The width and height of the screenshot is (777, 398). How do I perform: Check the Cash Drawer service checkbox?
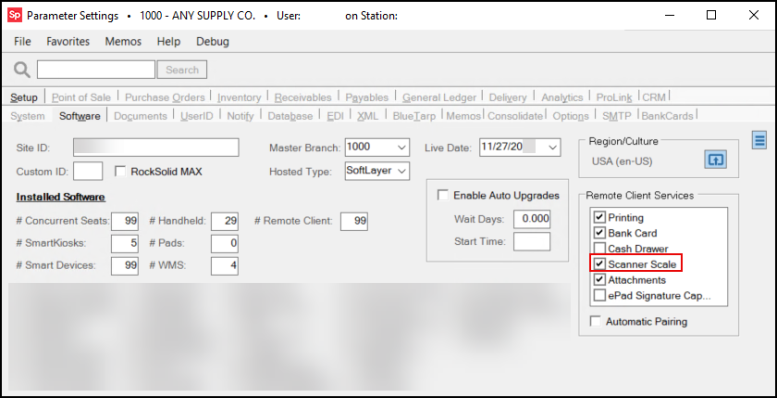coord(600,248)
